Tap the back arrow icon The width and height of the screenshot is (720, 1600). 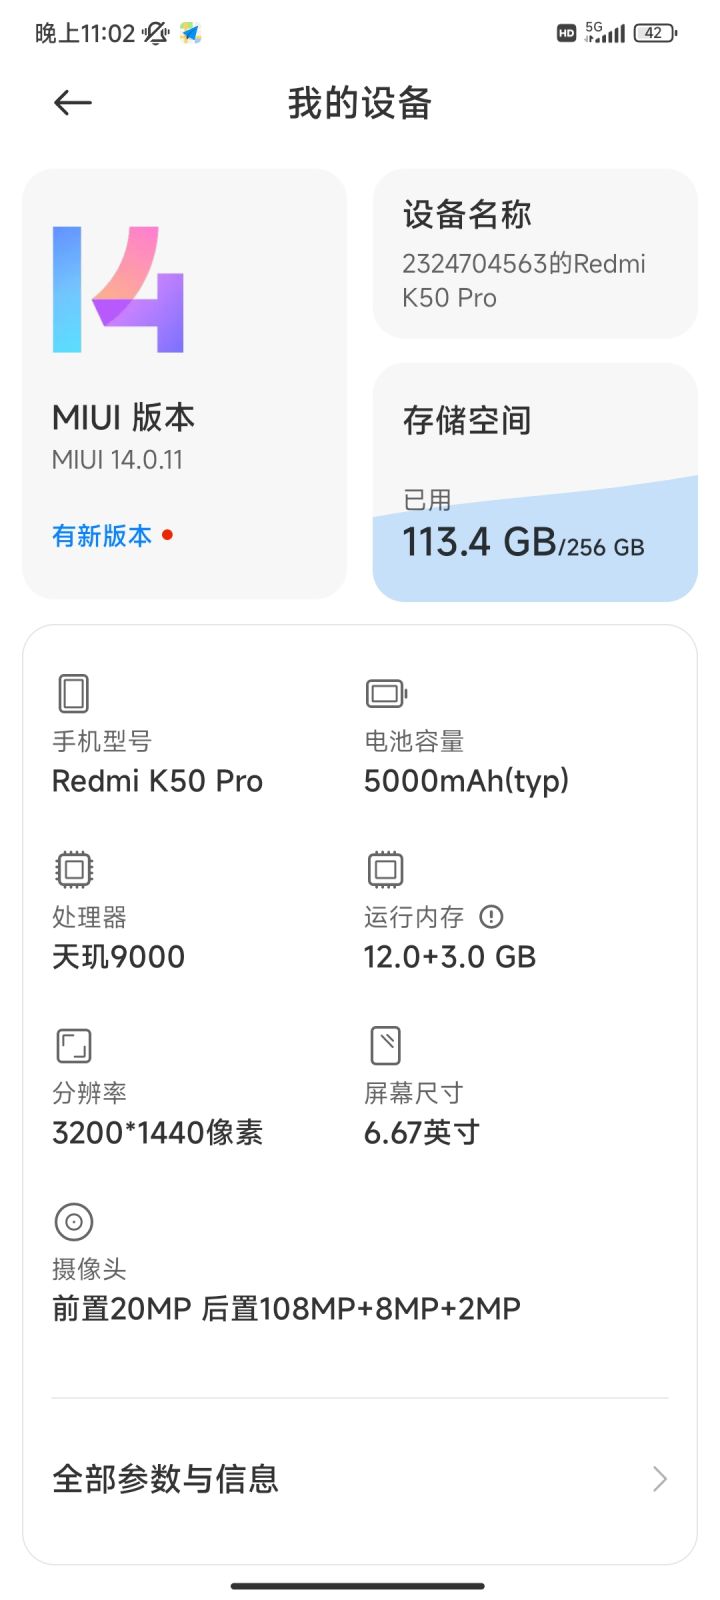click(73, 102)
